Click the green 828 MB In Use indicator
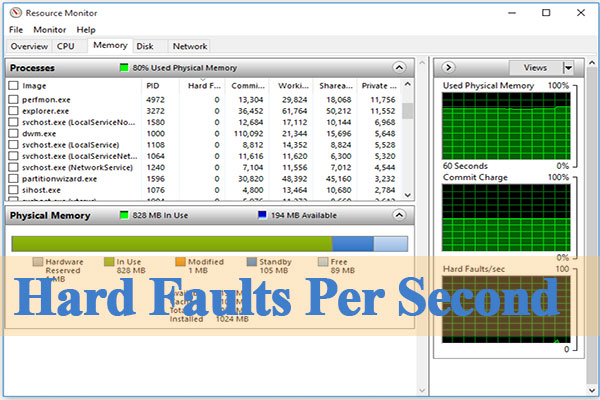Viewport: 600px width, 400px height. click(x=124, y=215)
